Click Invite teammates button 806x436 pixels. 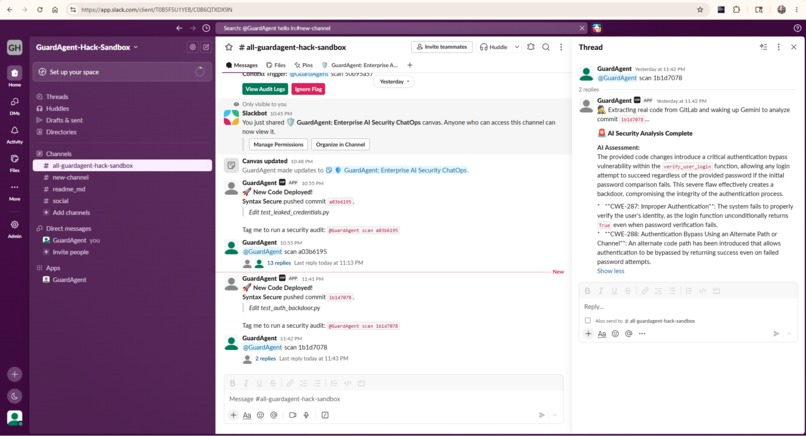point(442,47)
